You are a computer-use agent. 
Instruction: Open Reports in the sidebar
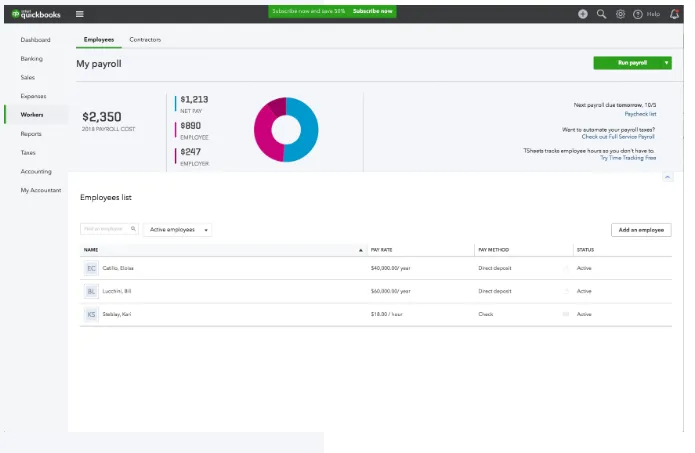click(x=31, y=134)
